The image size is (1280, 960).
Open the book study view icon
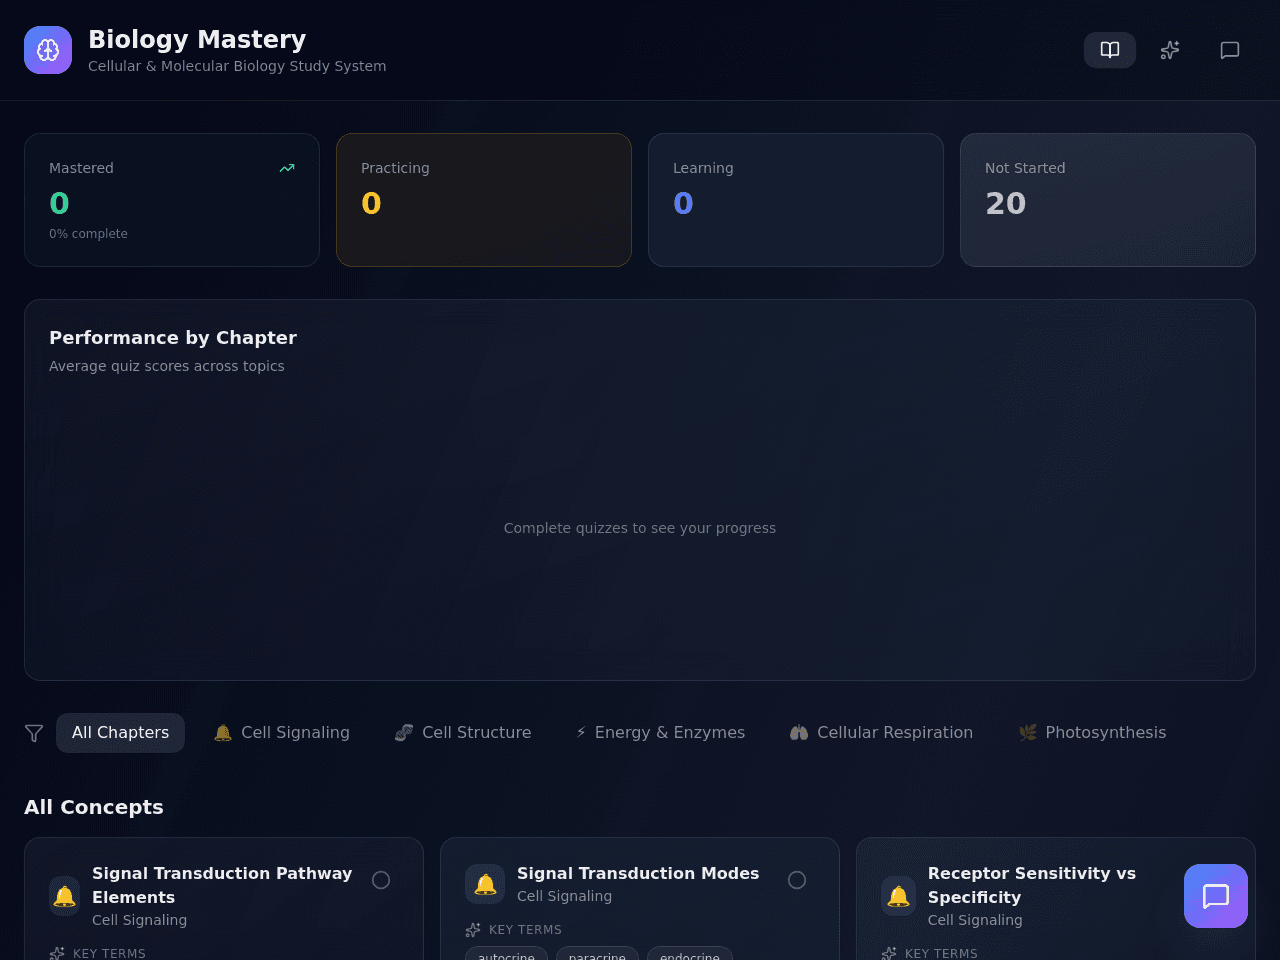[x=1110, y=50]
